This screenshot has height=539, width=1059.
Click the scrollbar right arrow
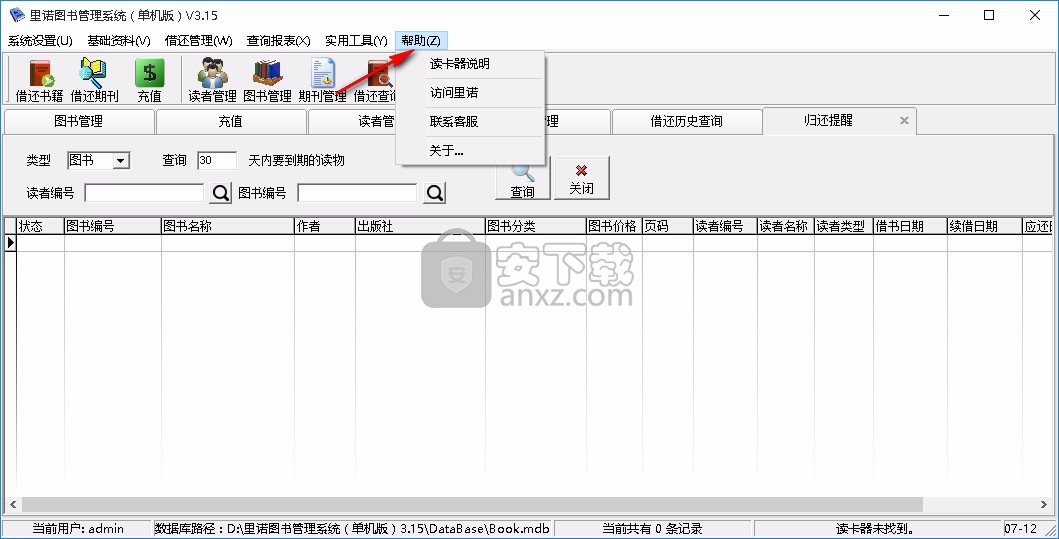pyautogui.click(x=1044, y=505)
